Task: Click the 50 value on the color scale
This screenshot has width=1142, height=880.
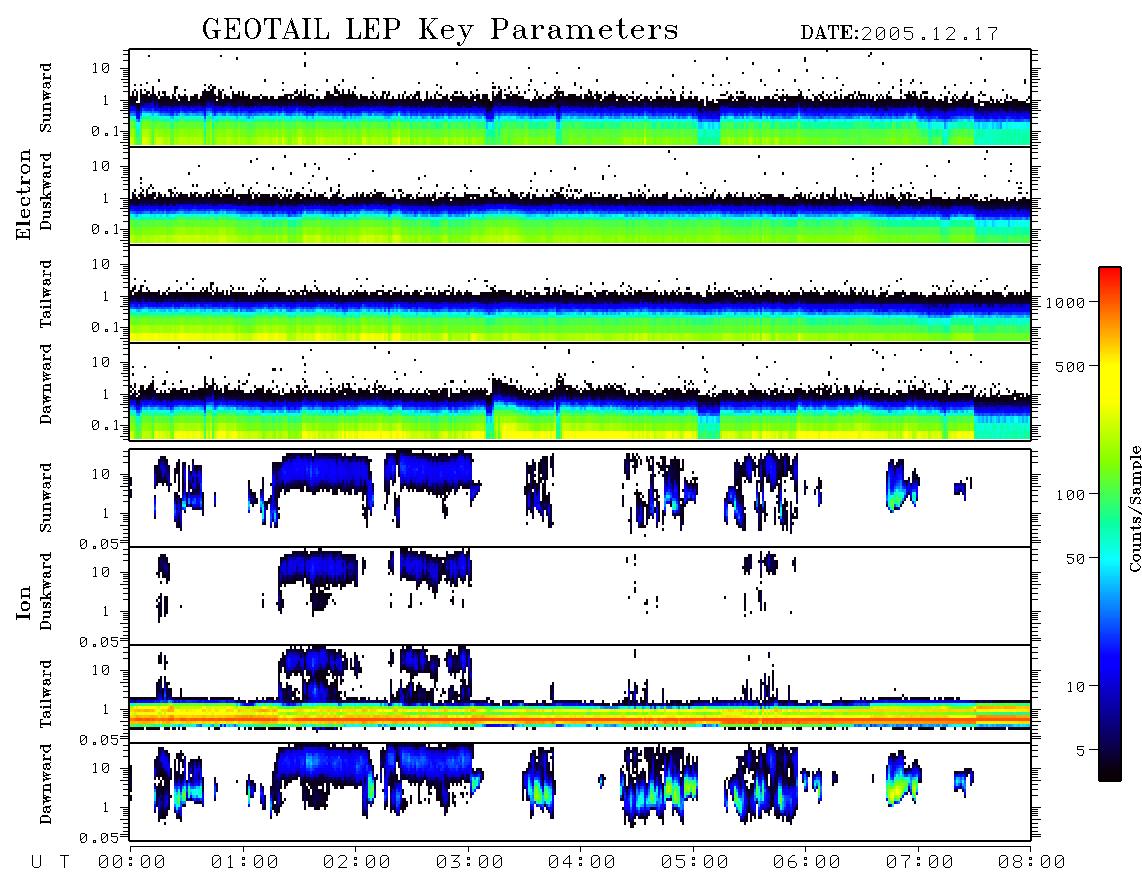Action: [1075, 559]
